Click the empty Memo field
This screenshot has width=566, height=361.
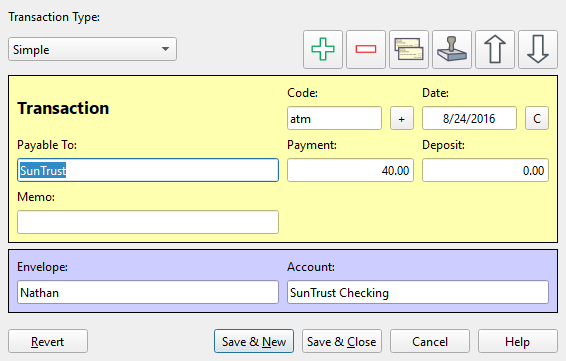coord(148,222)
